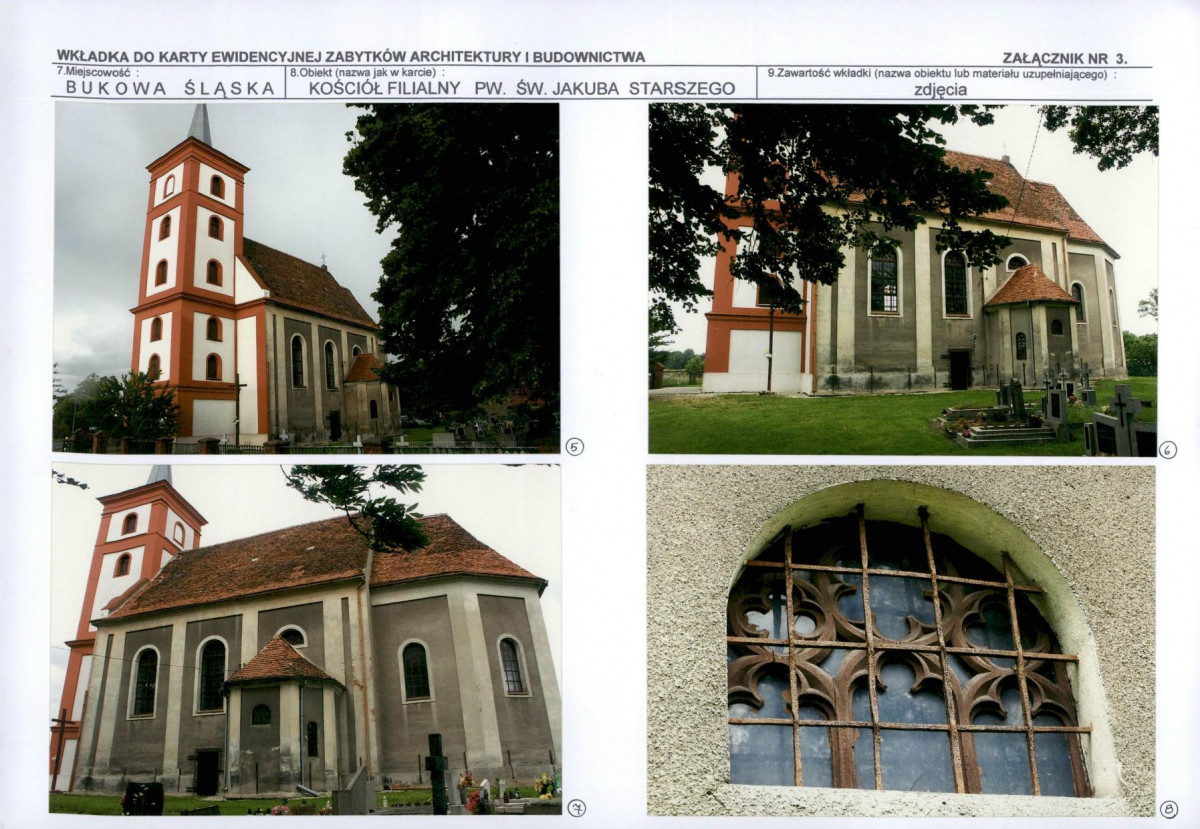Click the circled number 6 photo label
The width and height of the screenshot is (1200, 829).
[x=1167, y=450]
